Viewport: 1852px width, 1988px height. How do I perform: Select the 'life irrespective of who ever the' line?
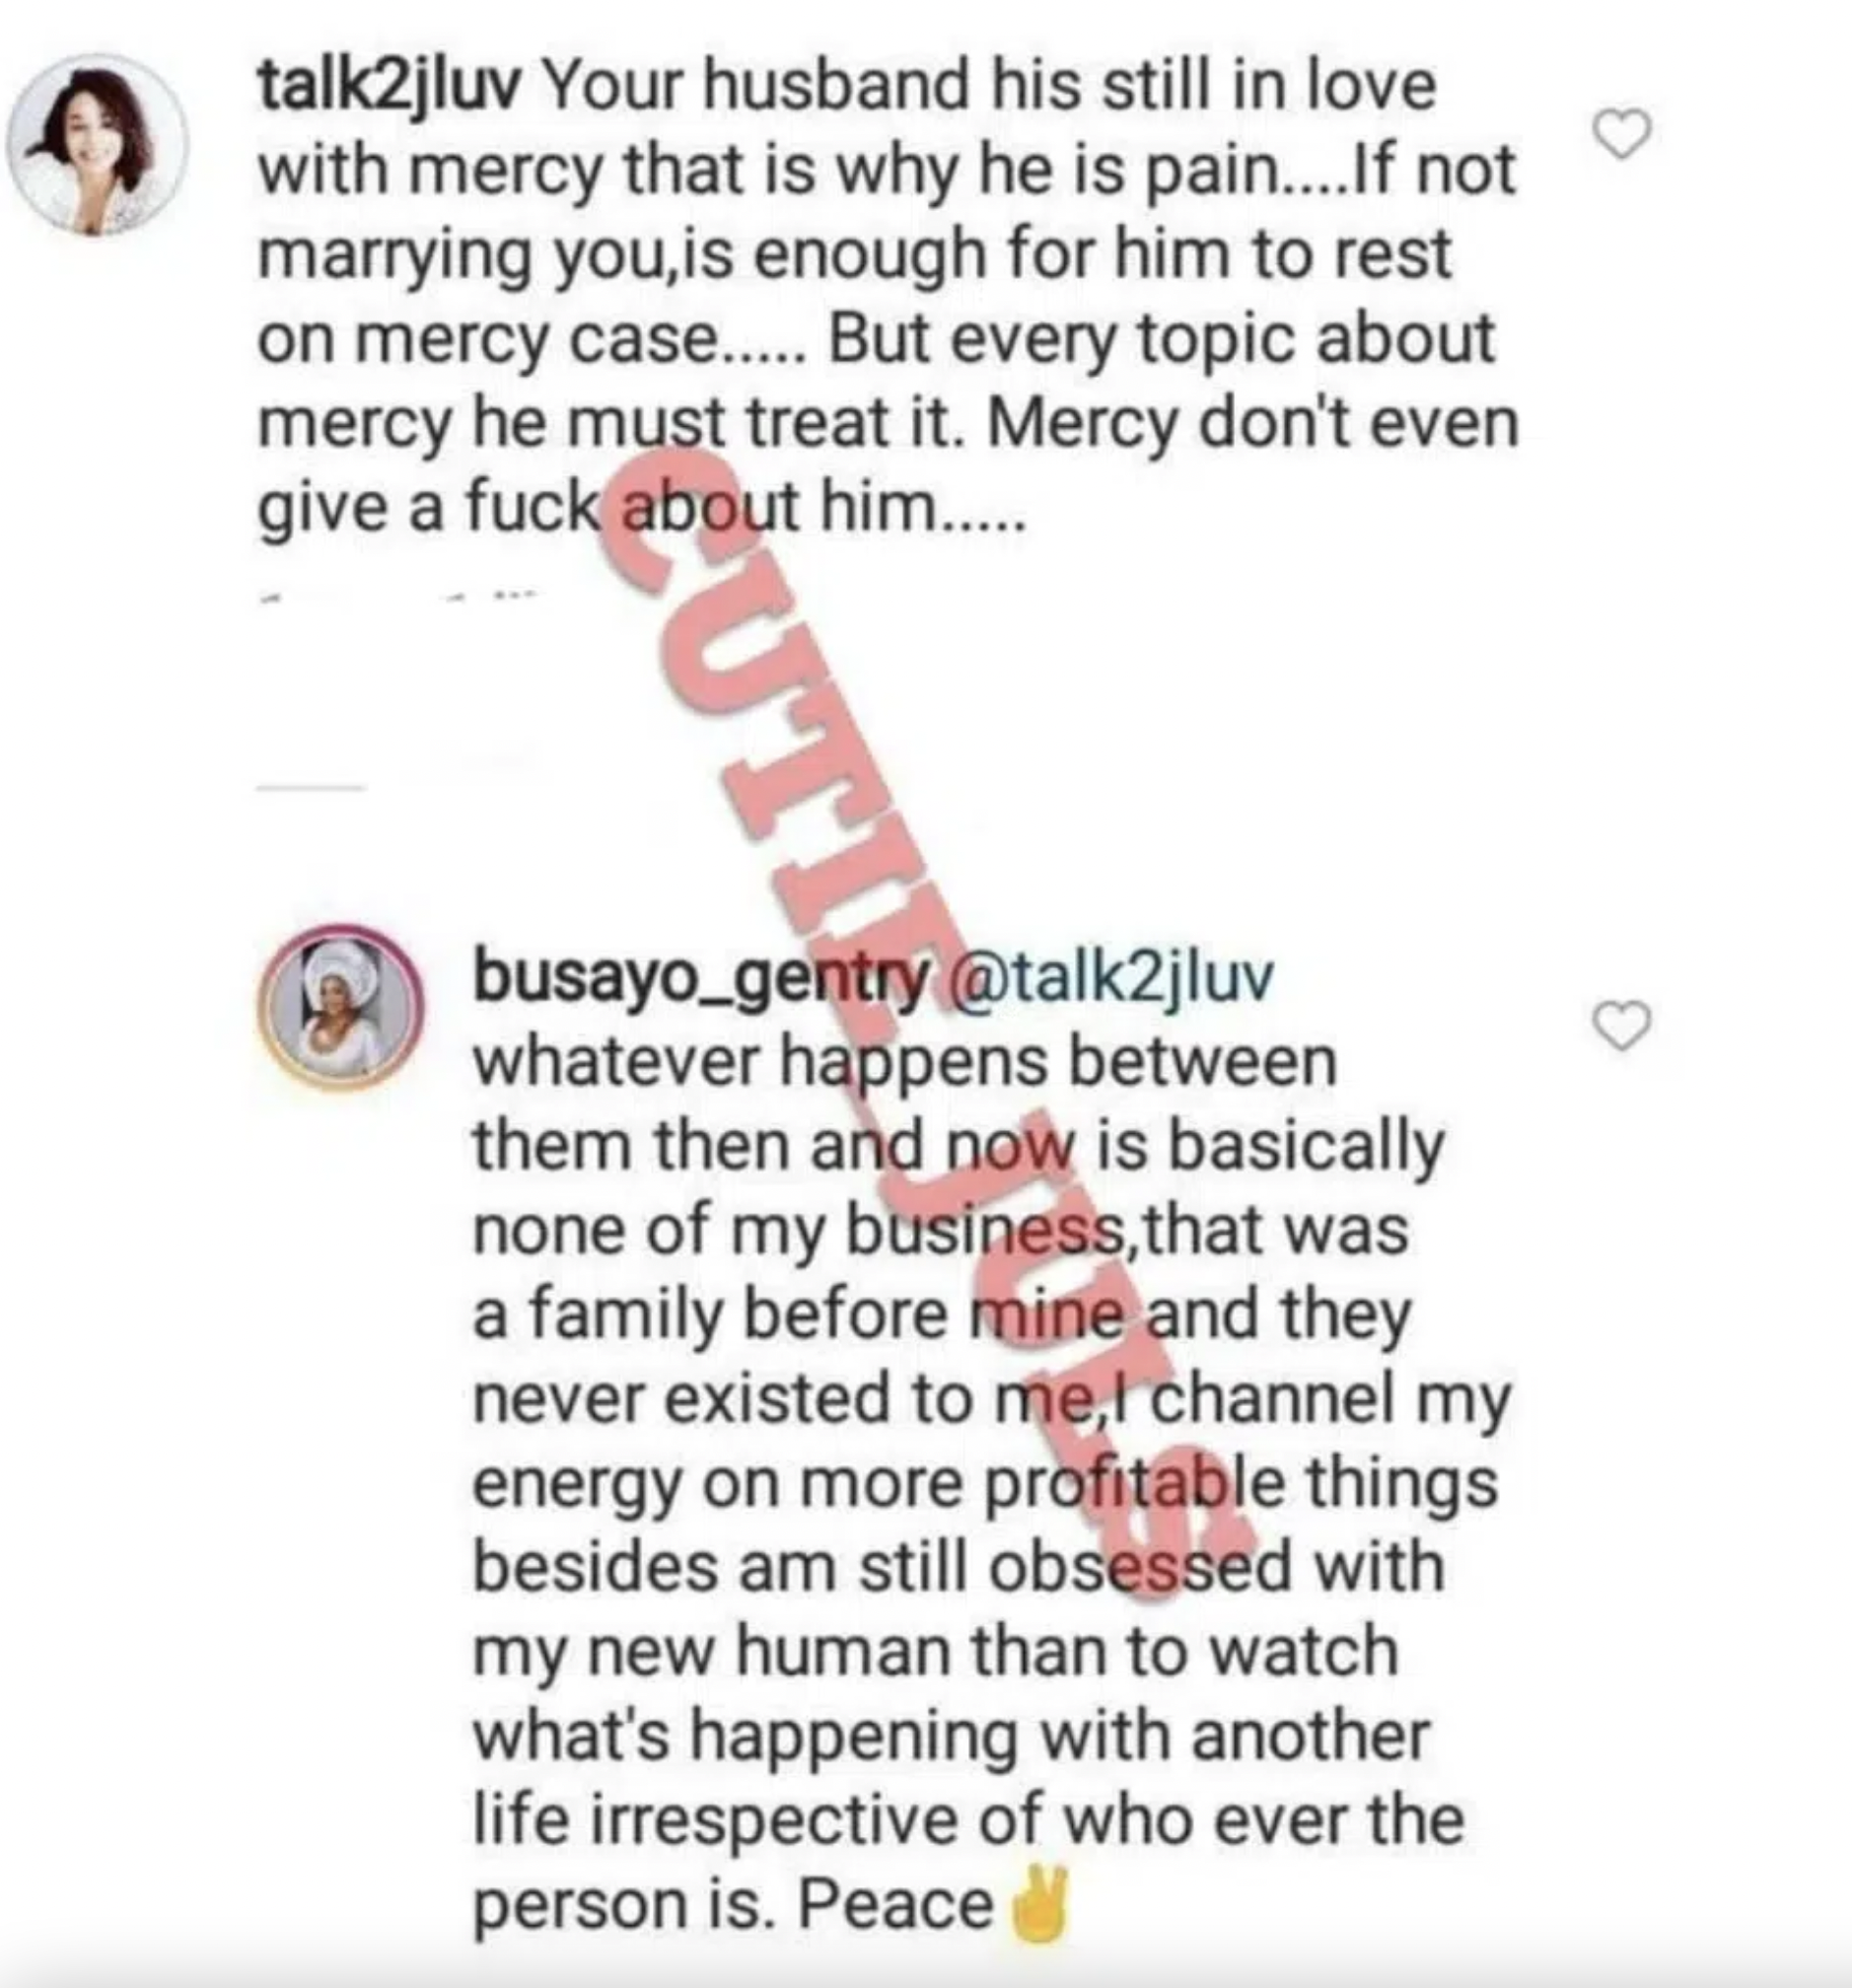(969, 1820)
